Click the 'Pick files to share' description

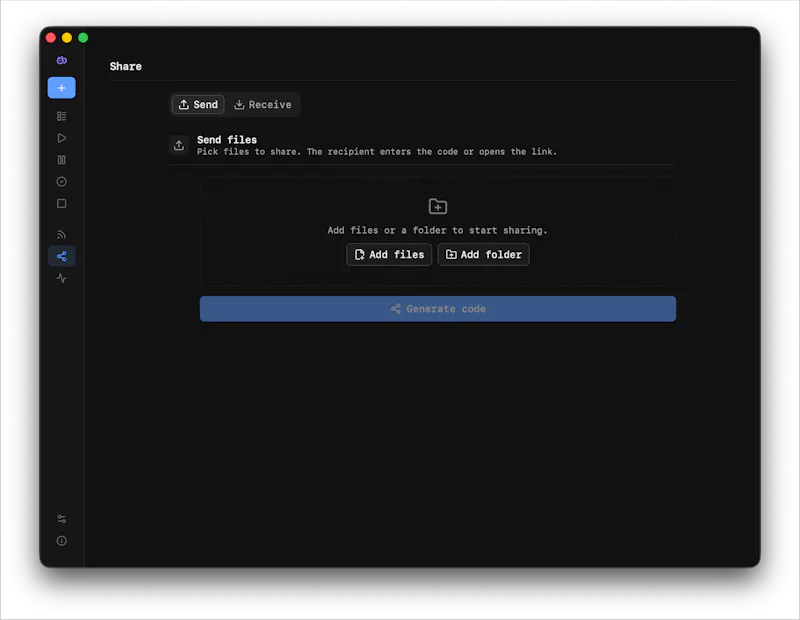coord(377,152)
